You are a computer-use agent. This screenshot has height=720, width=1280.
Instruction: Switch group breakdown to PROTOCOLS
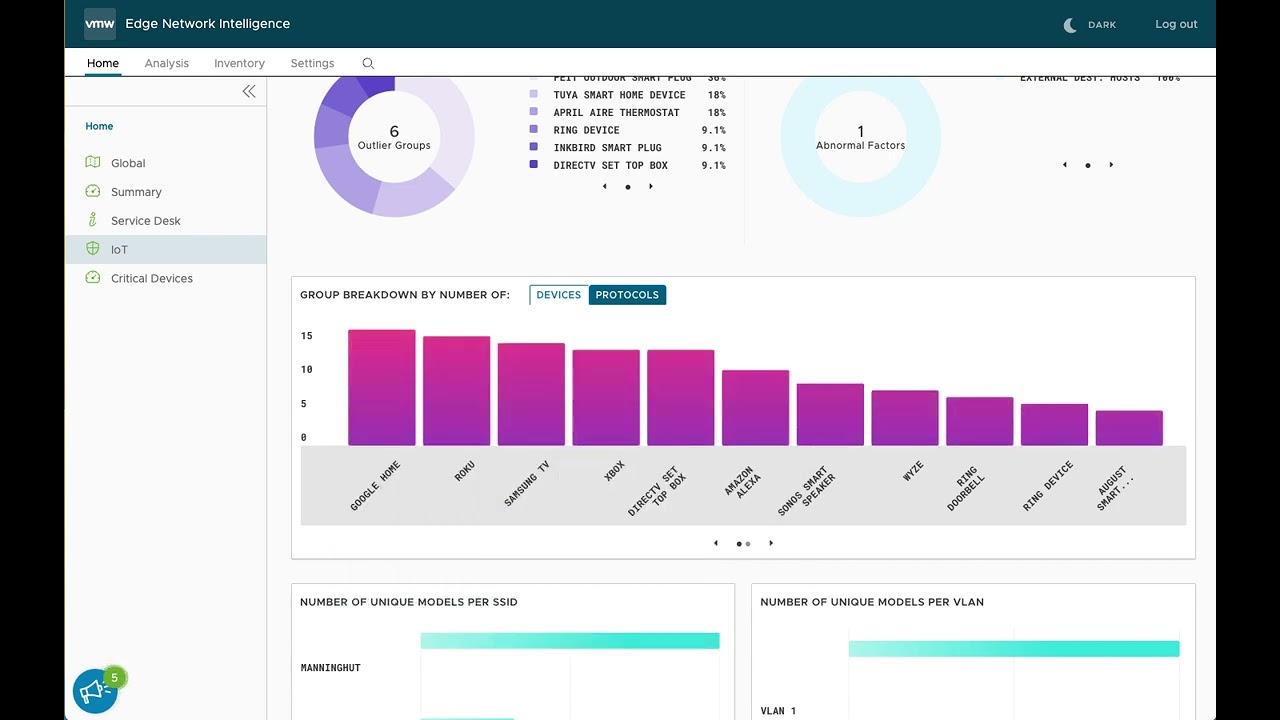tap(627, 295)
